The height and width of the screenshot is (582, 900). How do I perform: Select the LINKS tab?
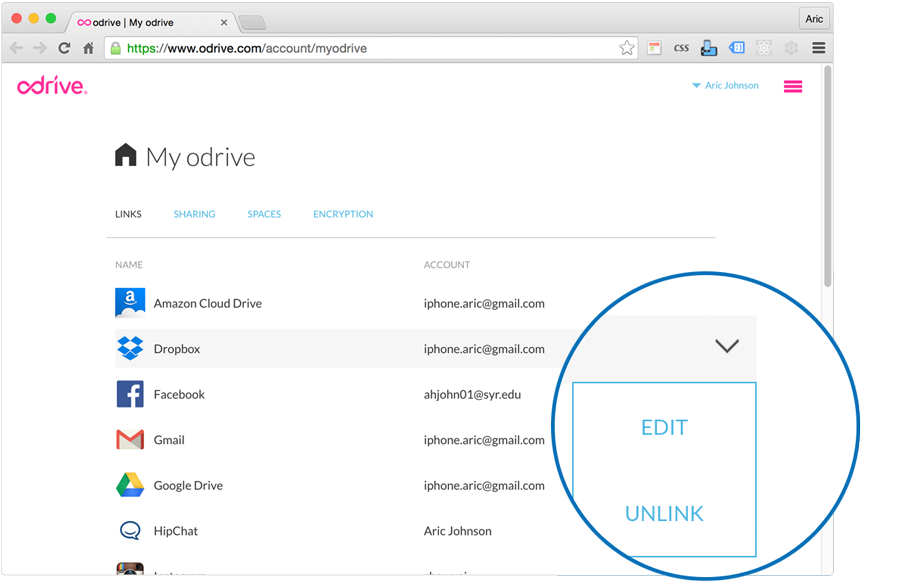(x=128, y=214)
